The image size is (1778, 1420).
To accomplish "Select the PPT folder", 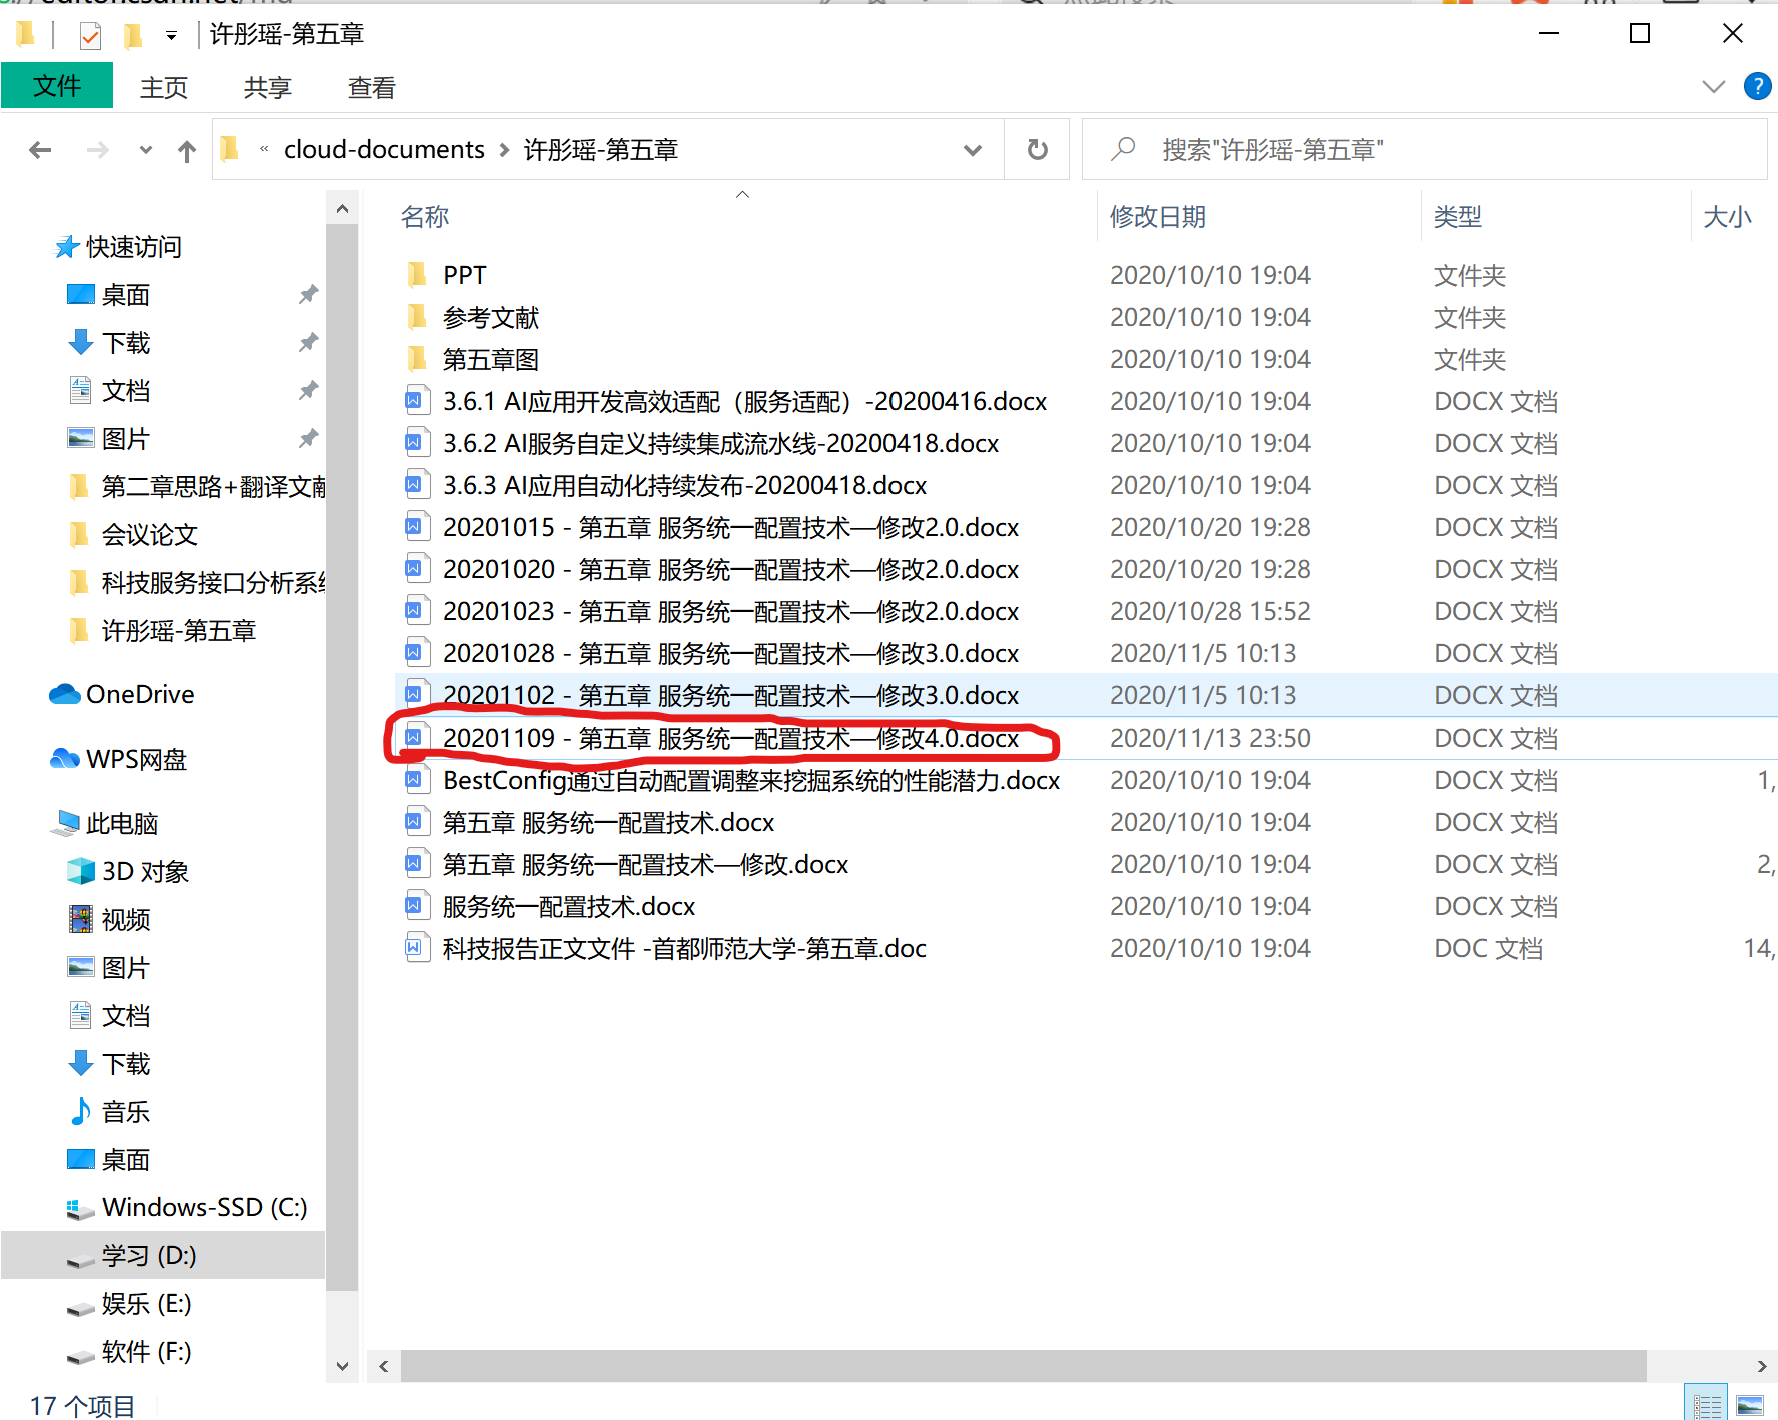I will (465, 275).
